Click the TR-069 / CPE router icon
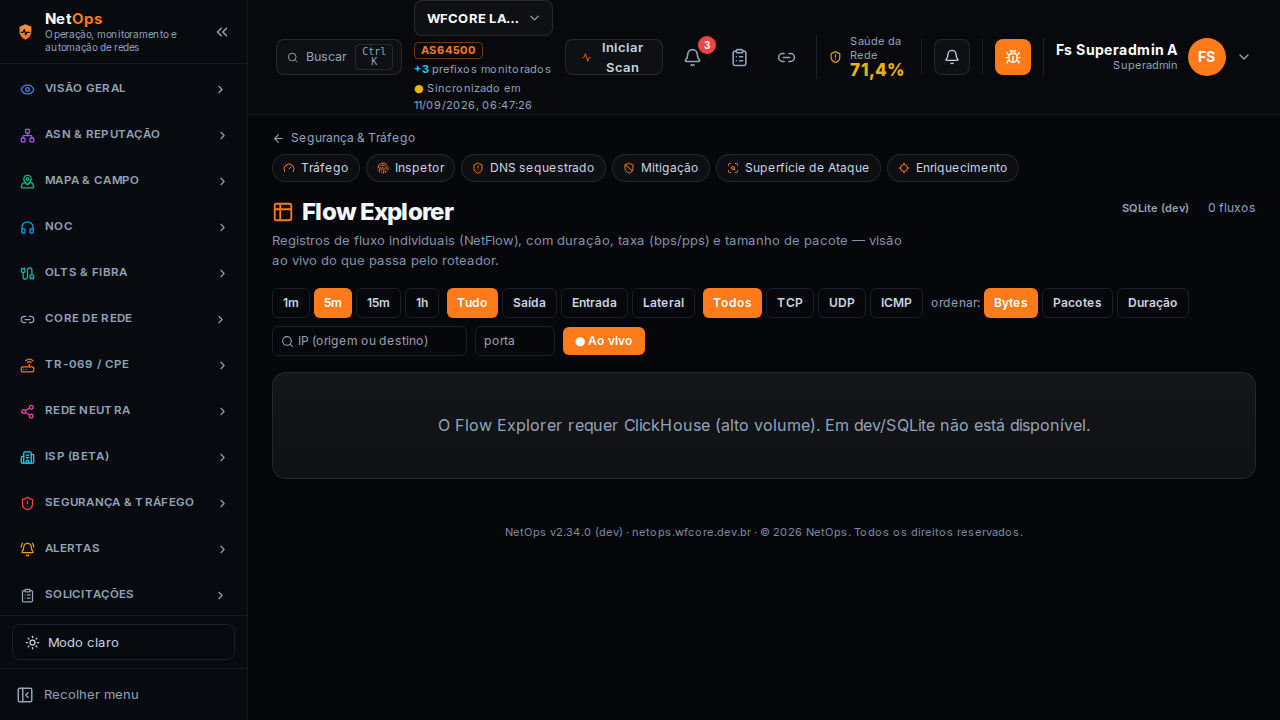 (28, 365)
